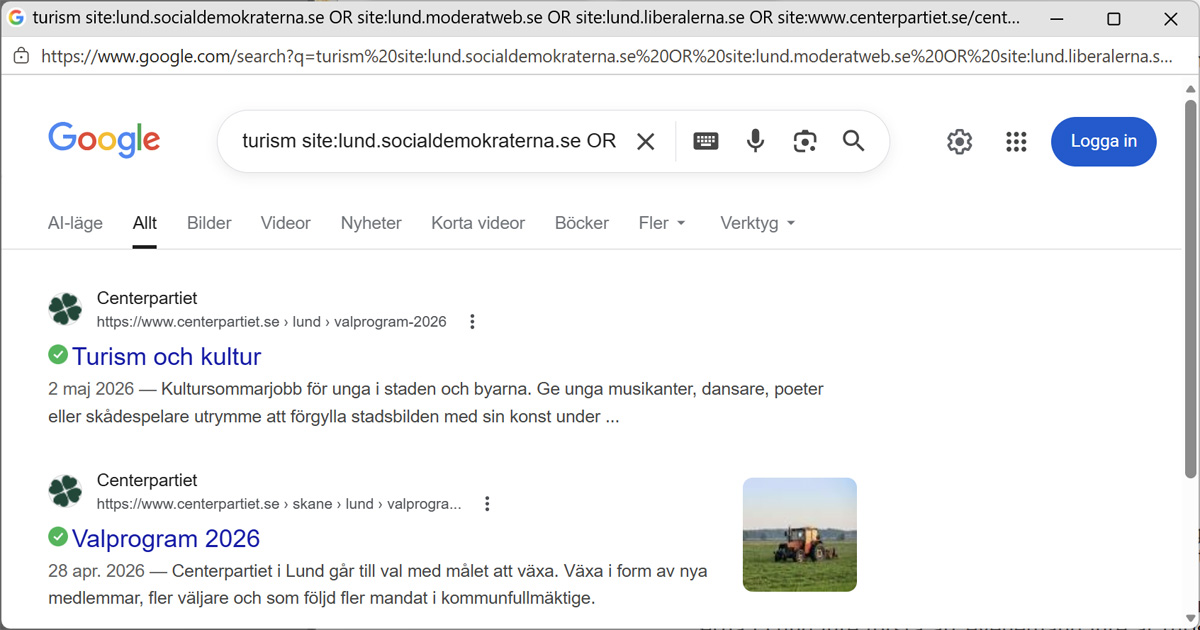Open quick settings via the gear icon
The image size is (1200, 630).
coord(960,142)
